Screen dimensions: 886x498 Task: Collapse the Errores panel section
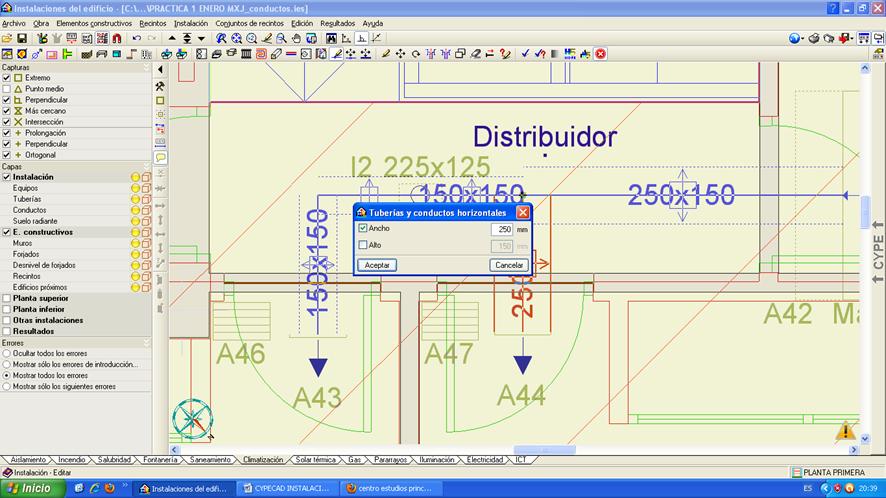click(x=146, y=342)
